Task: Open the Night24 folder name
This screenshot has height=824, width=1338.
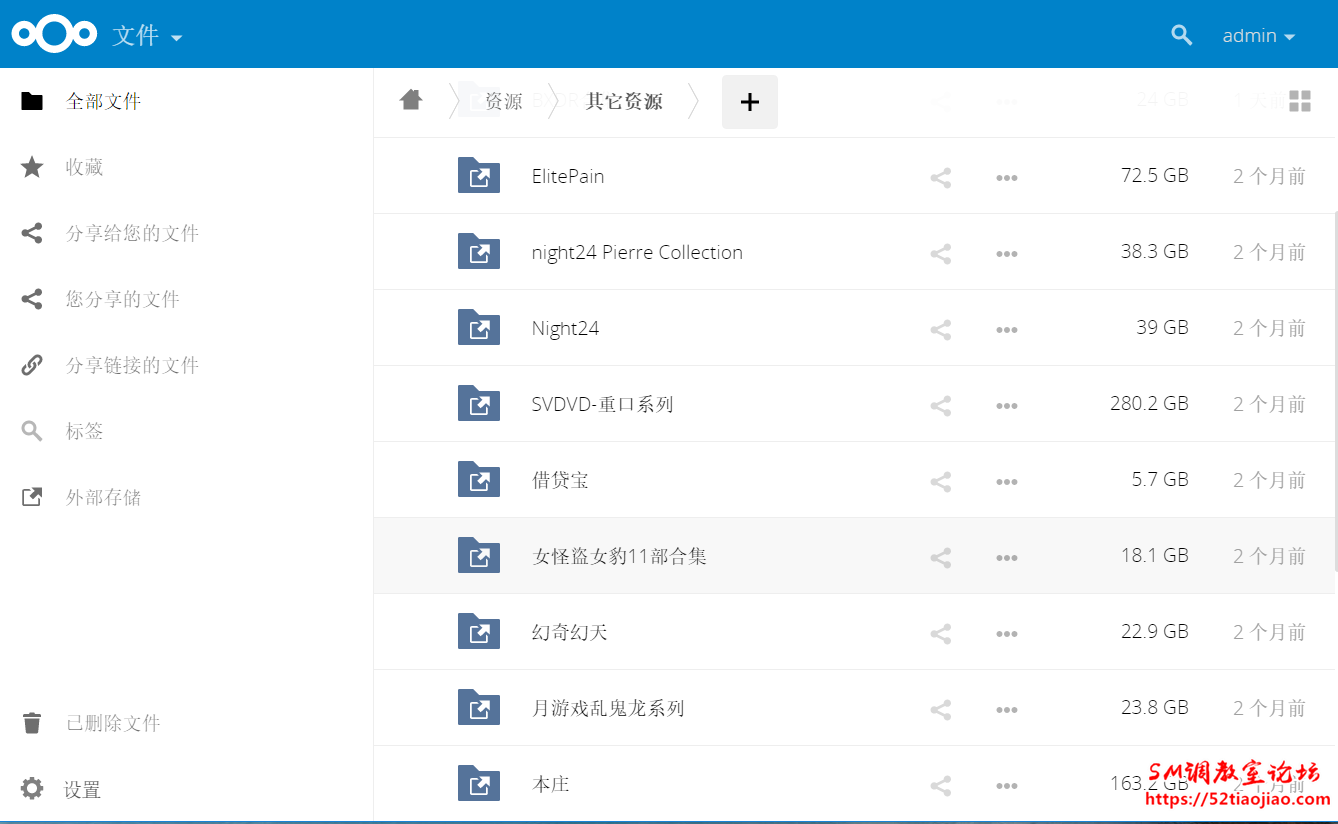Action: click(x=565, y=329)
